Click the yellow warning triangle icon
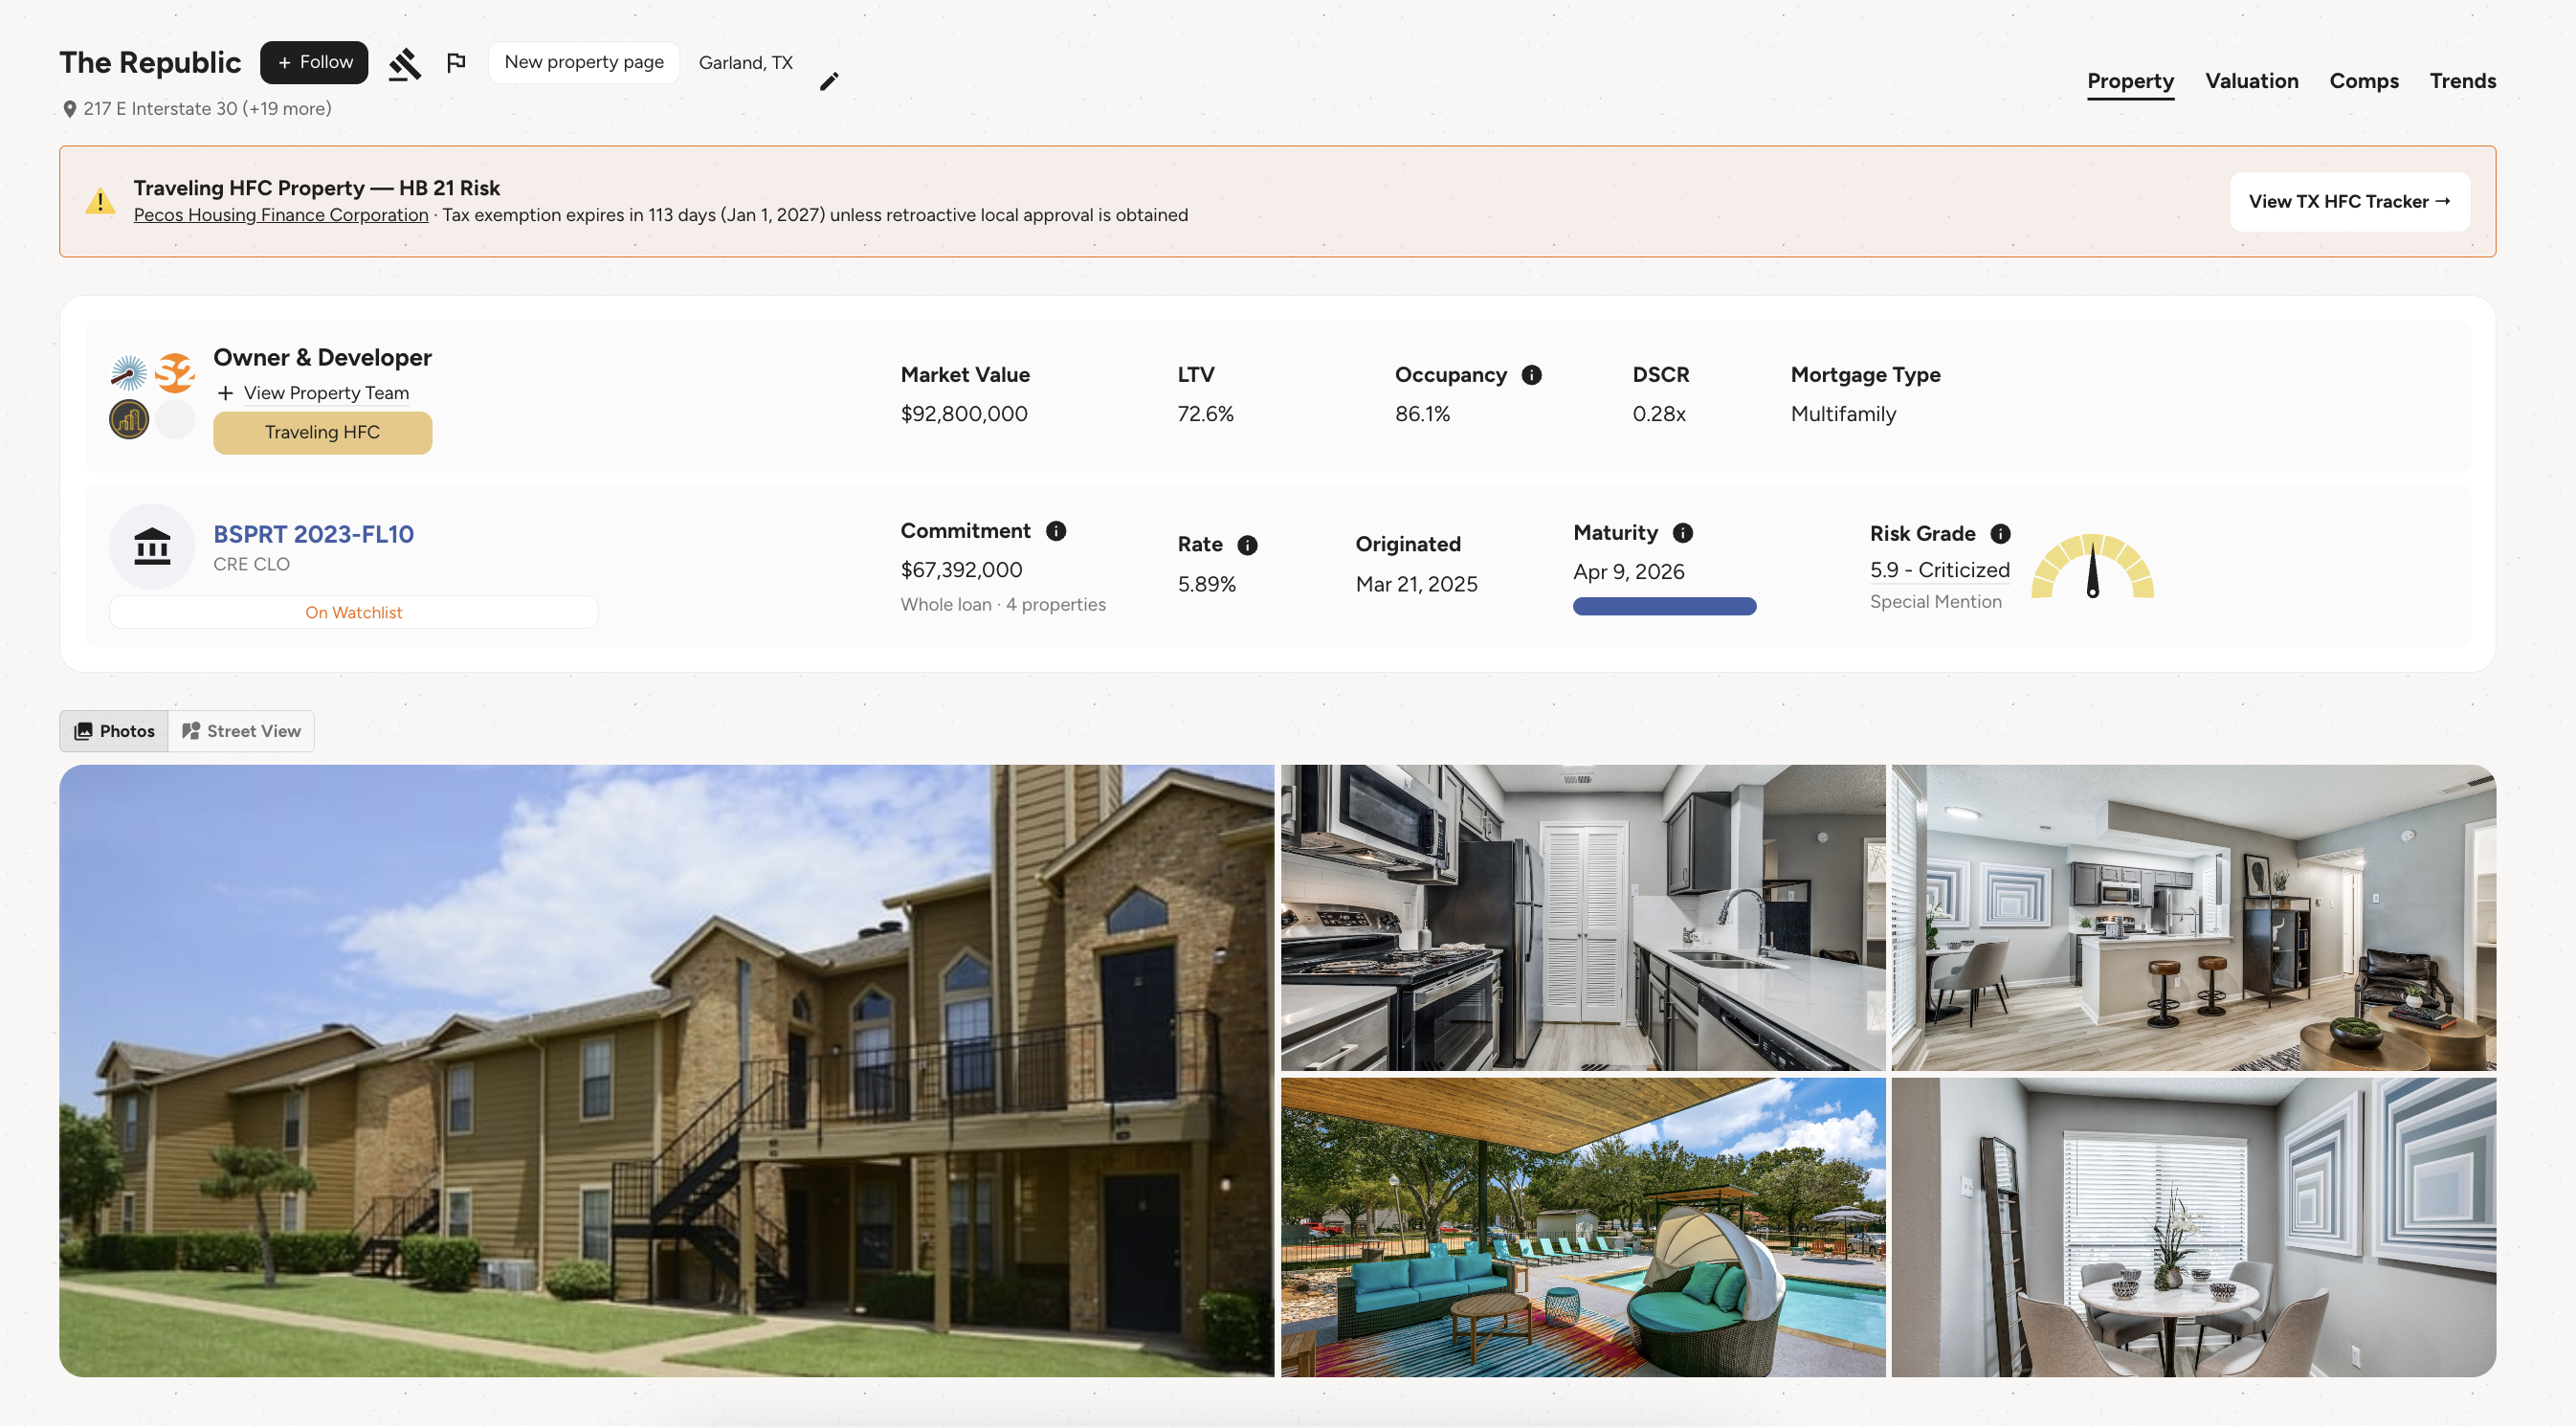The width and height of the screenshot is (2576, 1428). 100,201
